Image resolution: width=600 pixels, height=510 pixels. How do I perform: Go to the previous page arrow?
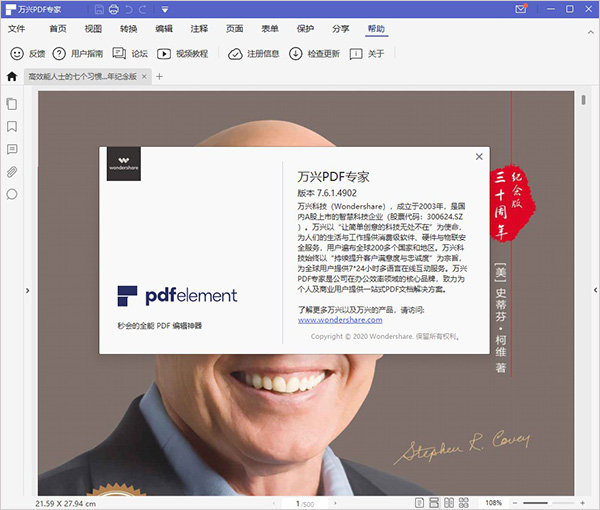[x=274, y=503]
